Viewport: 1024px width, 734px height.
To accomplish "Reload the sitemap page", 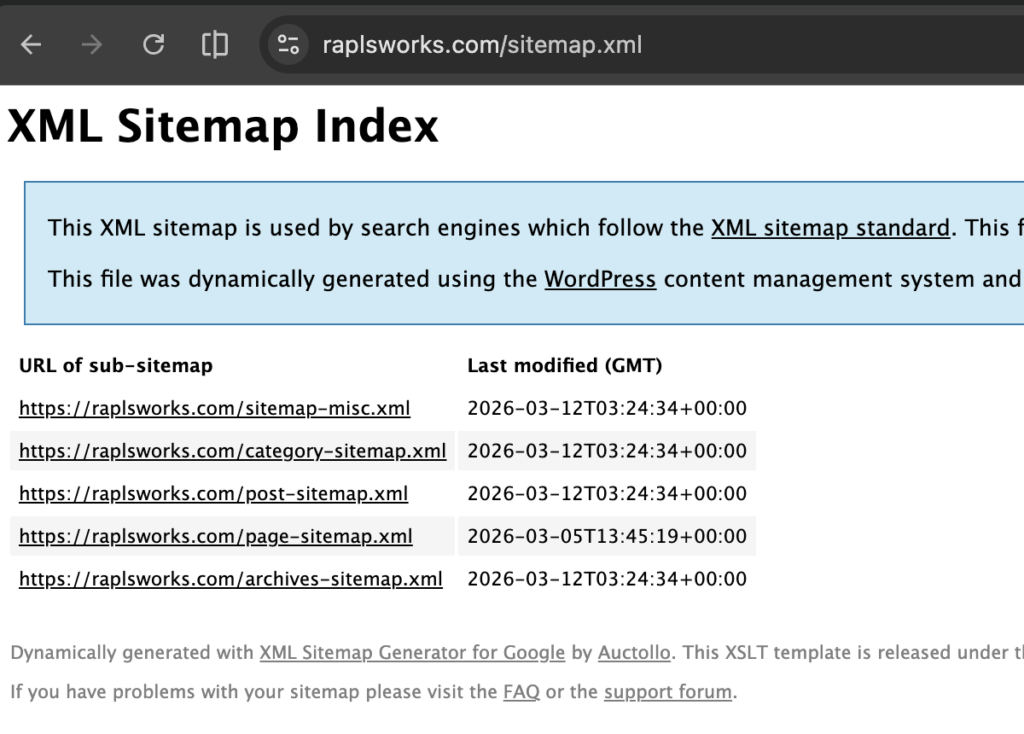I will click(153, 44).
